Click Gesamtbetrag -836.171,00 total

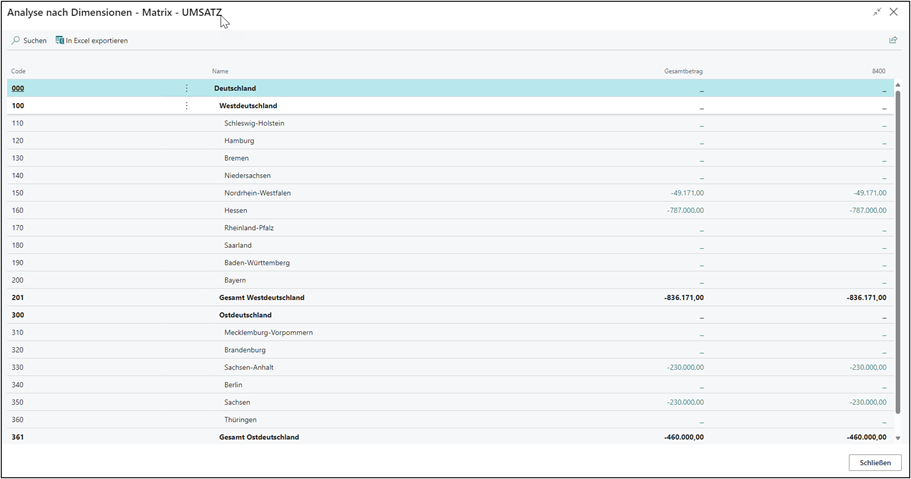coord(684,298)
